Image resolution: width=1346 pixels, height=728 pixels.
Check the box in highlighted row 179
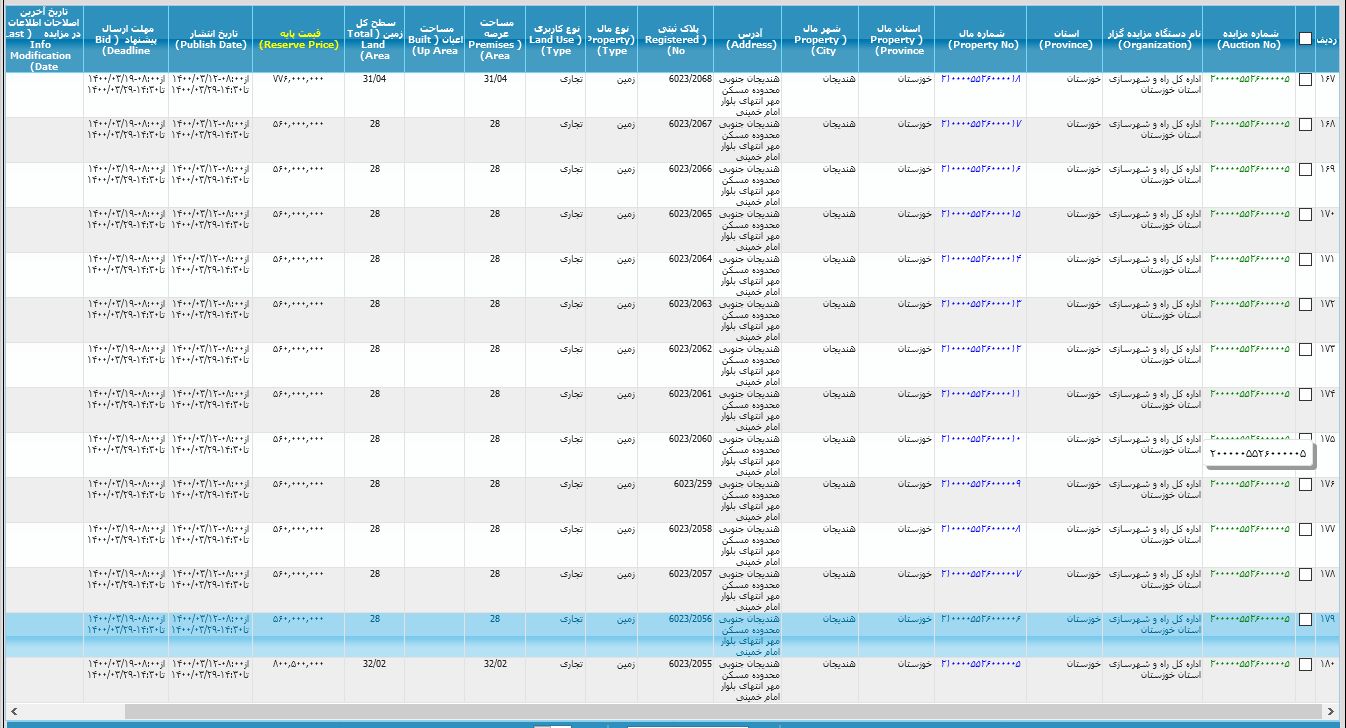click(1305, 620)
